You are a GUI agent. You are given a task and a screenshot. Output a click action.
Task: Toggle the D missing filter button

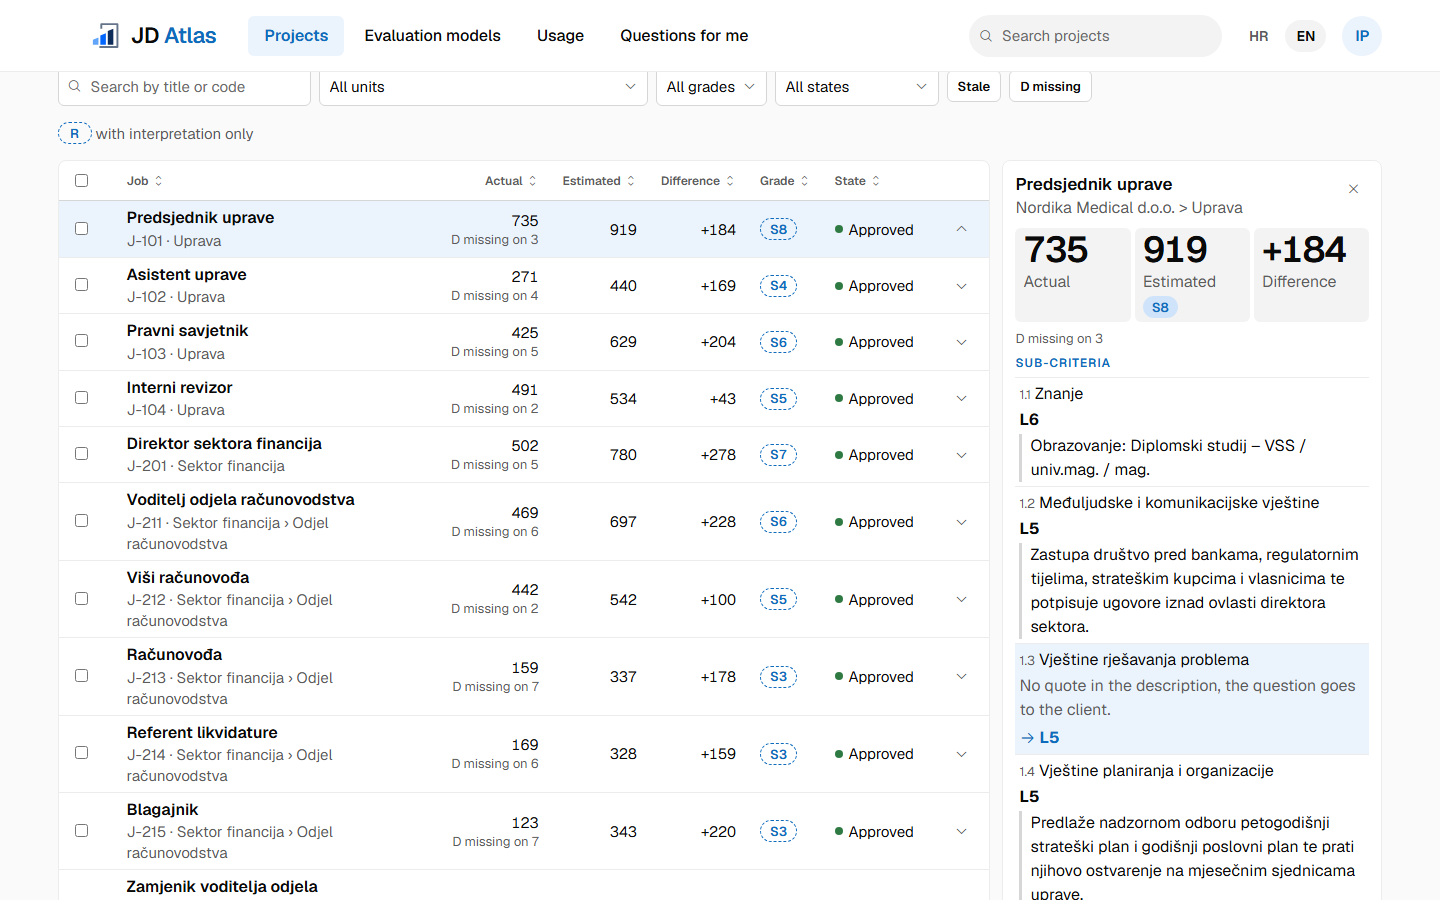(x=1050, y=87)
